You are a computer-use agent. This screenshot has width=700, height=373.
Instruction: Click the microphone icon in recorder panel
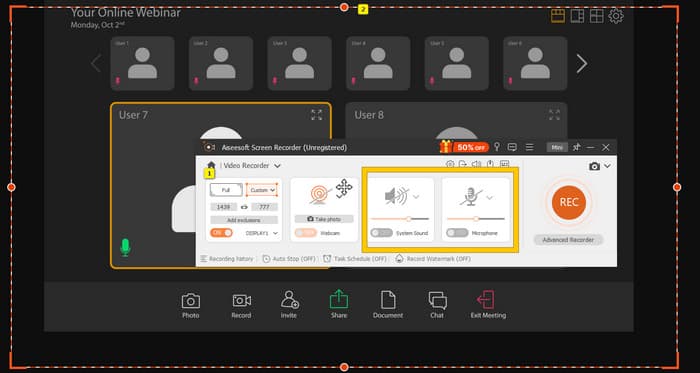point(471,196)
